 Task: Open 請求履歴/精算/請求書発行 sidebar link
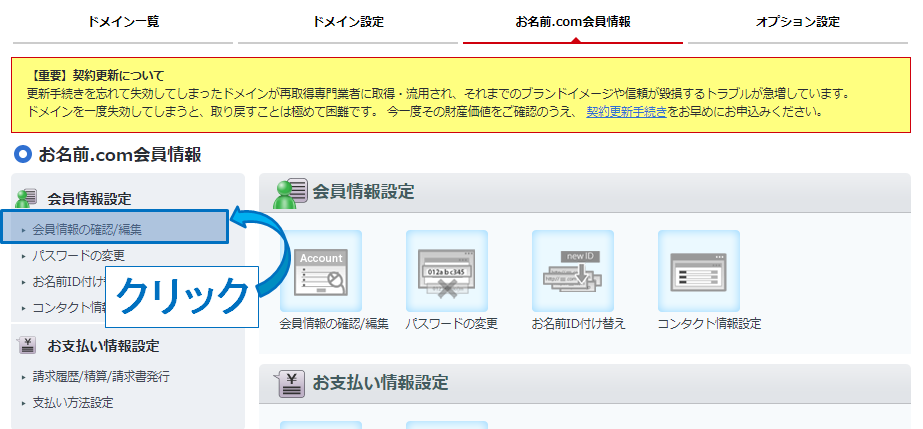pyautogui.click(x=101, y=377)
